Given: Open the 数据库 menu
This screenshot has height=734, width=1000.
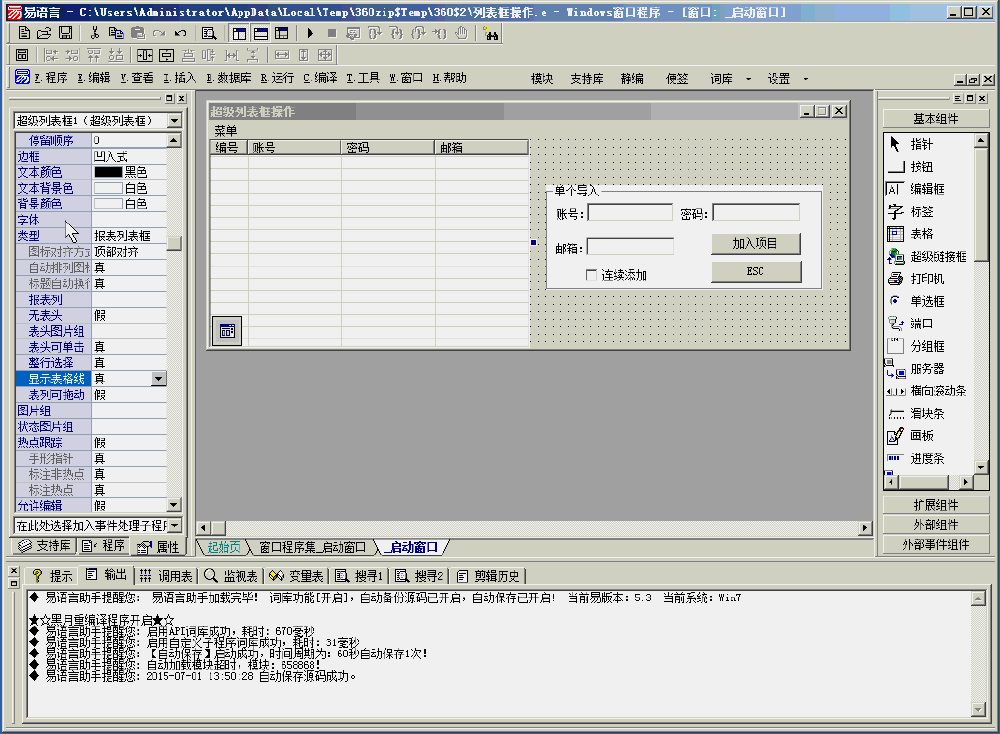Looking at the screenshot, I should 228,78.
